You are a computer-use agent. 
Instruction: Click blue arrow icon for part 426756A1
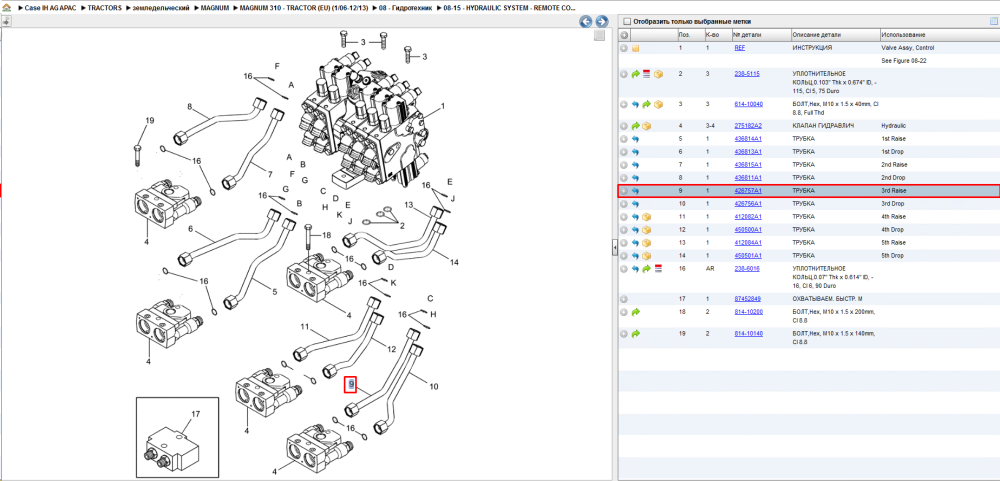pos(635,204)
